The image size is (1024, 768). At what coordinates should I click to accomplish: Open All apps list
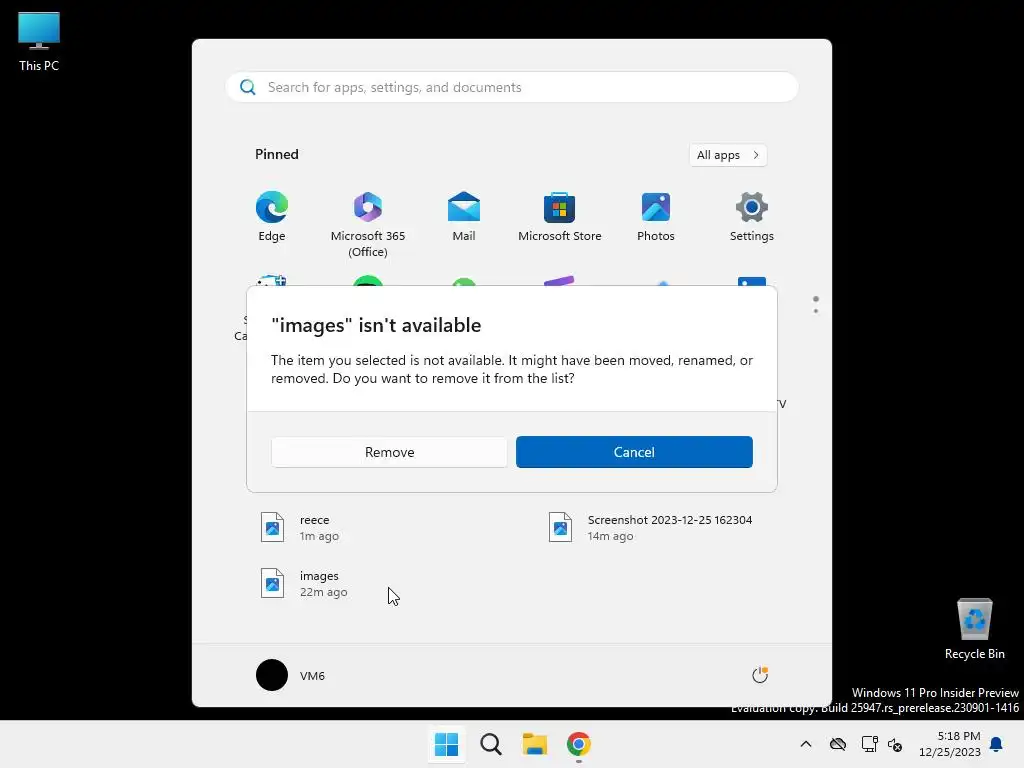tap(728, 155)
